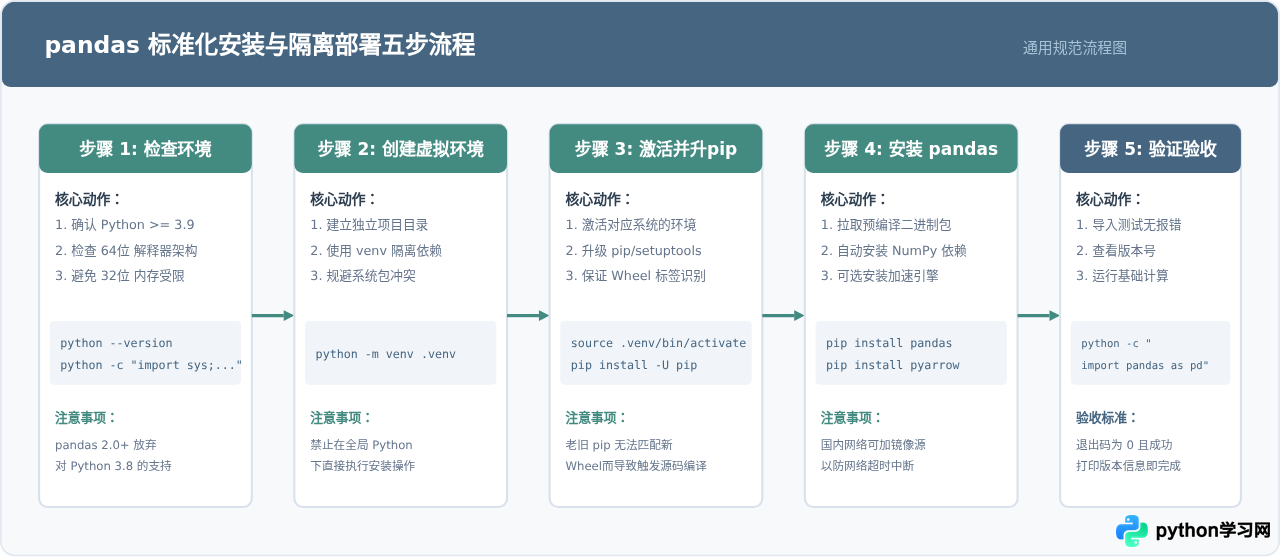
Task: Select the '步骤 3: 激活并升pip' header
Action: pyautogui.click(x=656, y=149)
